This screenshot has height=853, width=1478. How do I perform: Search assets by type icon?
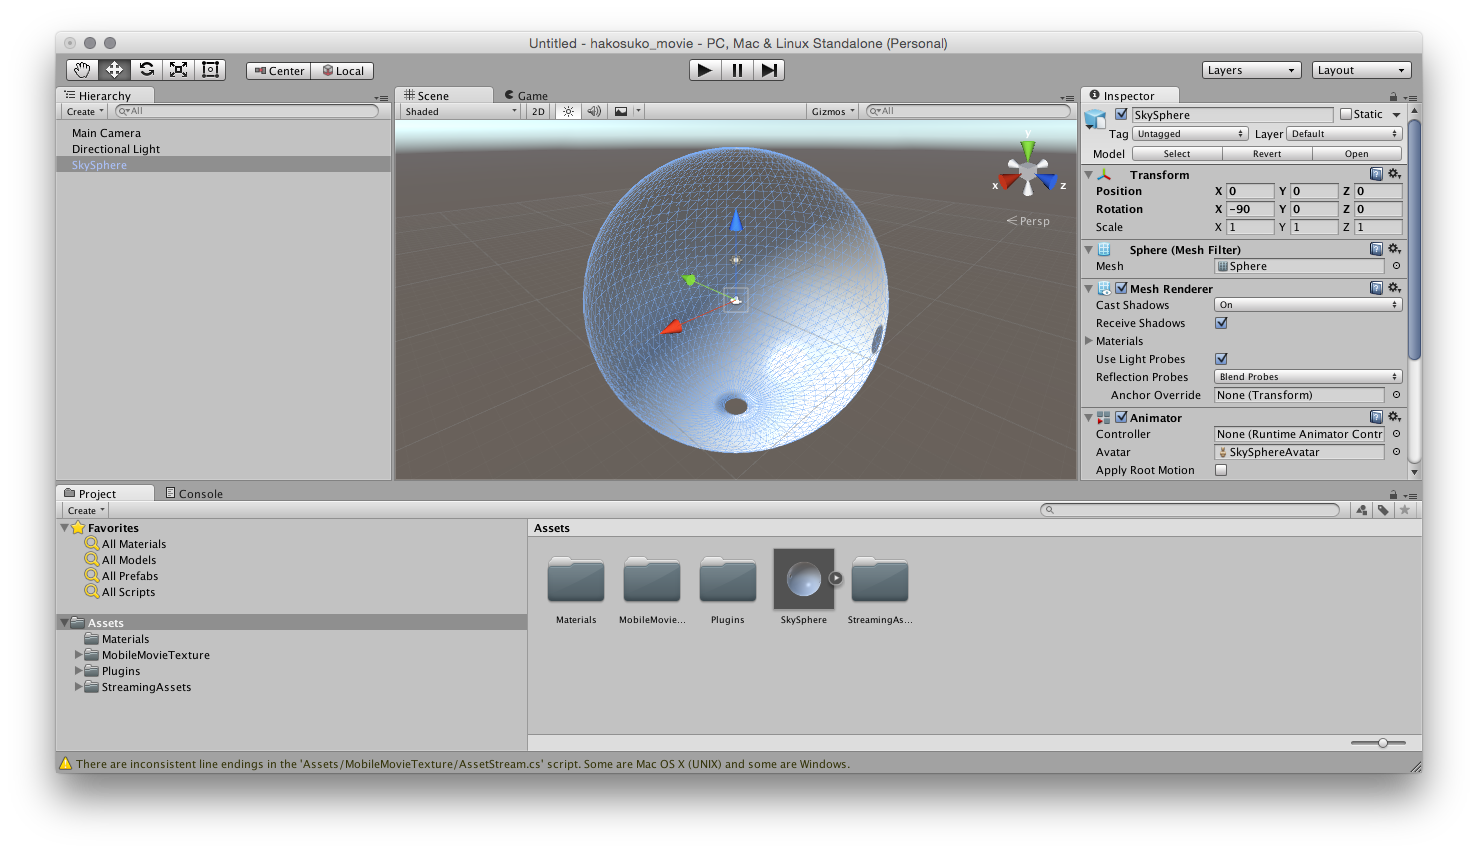1362,510
